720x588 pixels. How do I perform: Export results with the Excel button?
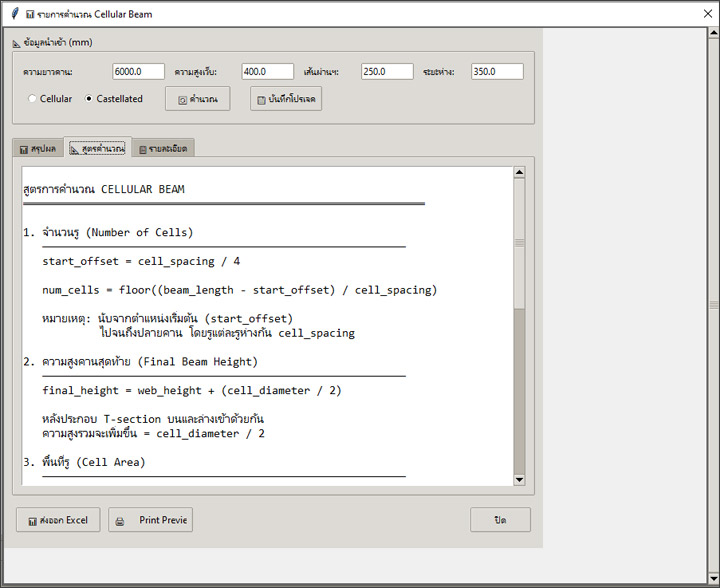(x=58, y=520)
